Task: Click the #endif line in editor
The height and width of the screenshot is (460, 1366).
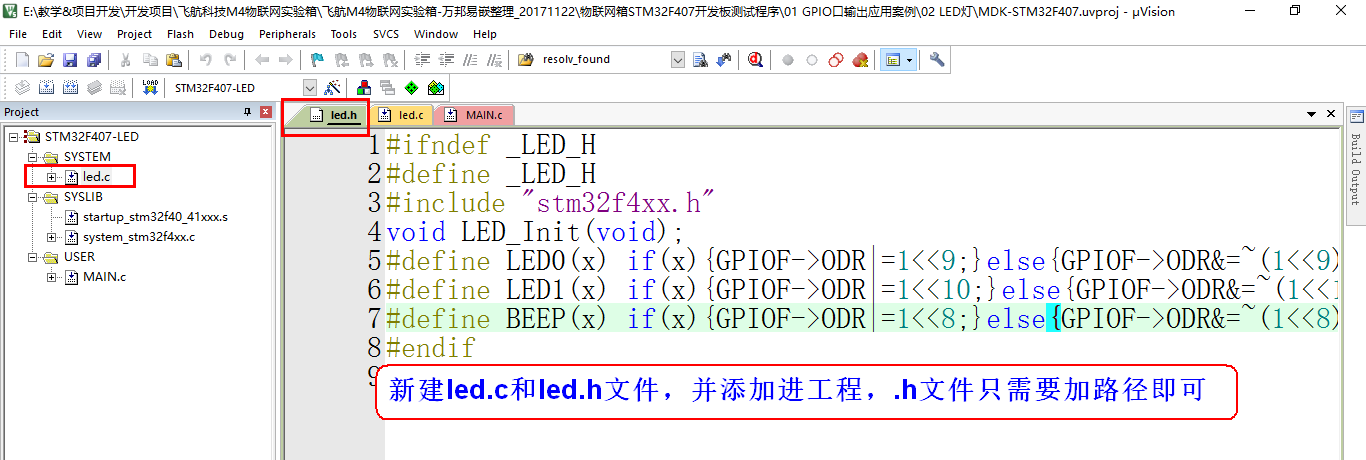Action: [431, 348]
